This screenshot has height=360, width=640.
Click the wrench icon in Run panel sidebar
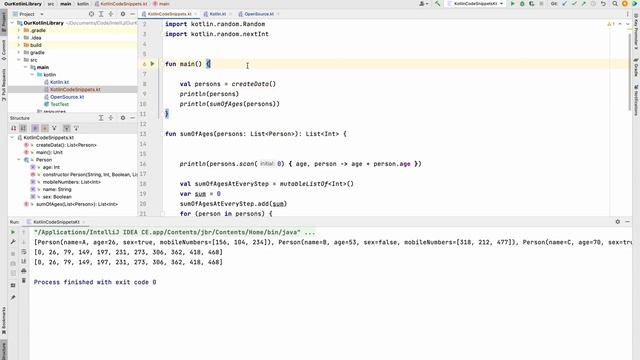click(x=13, y=242)
